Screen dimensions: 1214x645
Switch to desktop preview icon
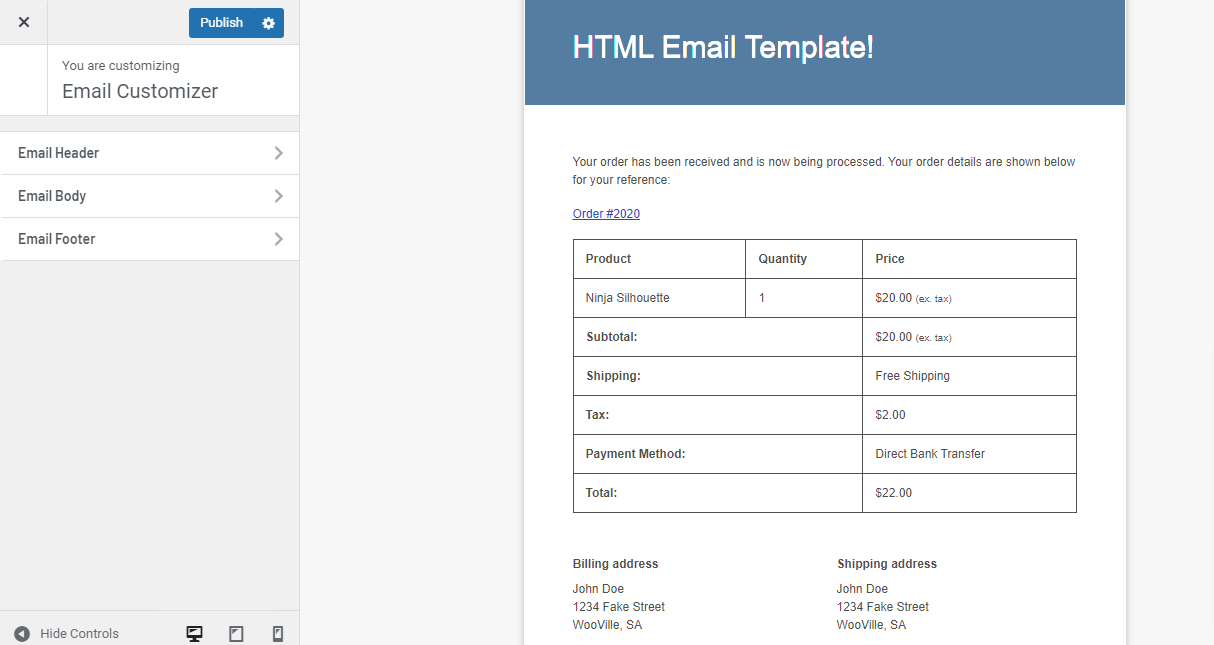(195, 634)
